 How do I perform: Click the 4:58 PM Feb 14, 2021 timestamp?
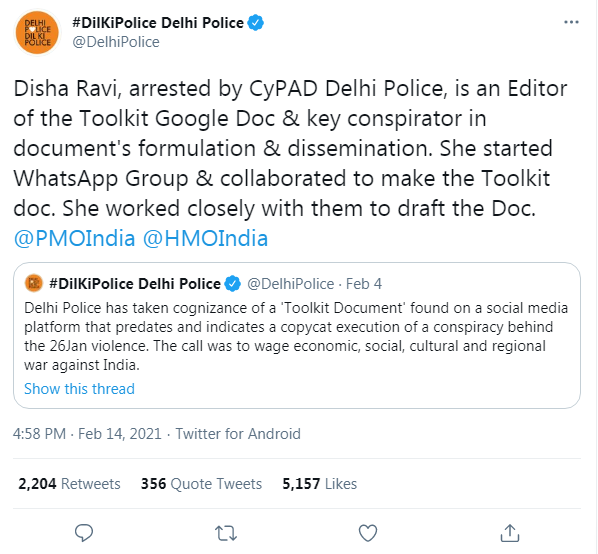(87, 434)
